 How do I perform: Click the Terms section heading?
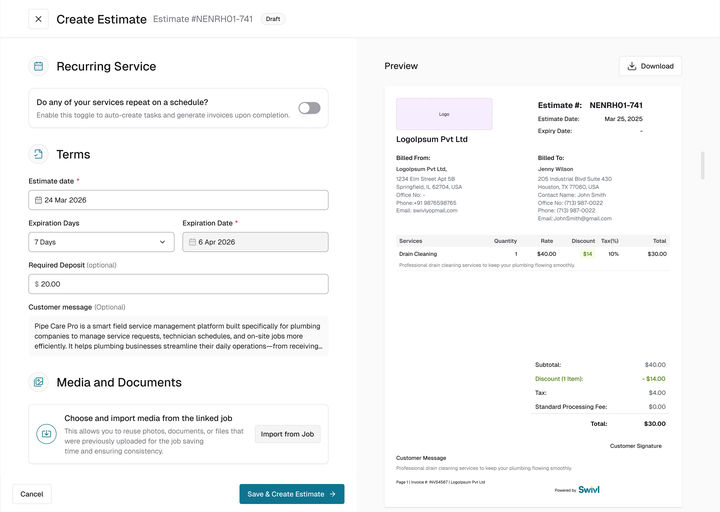click(73, 155)
